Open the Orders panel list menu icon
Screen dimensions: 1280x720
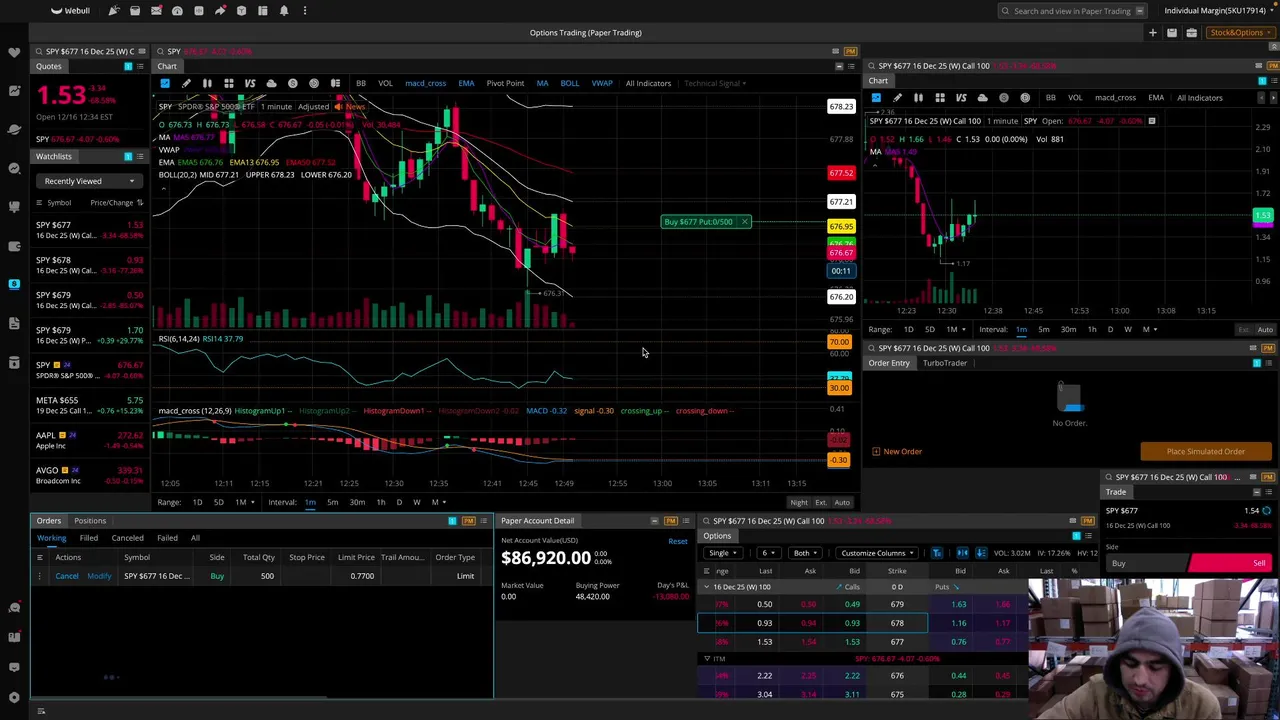[x=484, y=521]
